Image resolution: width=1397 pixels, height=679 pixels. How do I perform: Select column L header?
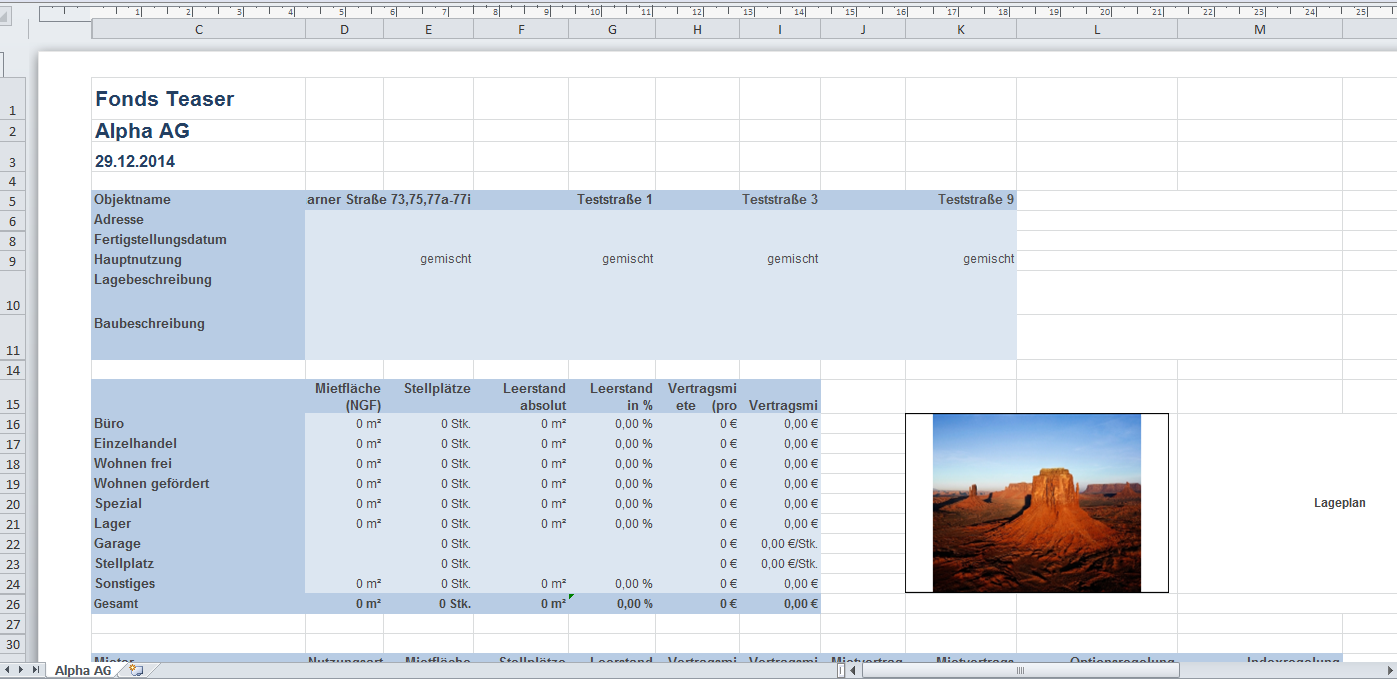click(x=1097, y=30)
